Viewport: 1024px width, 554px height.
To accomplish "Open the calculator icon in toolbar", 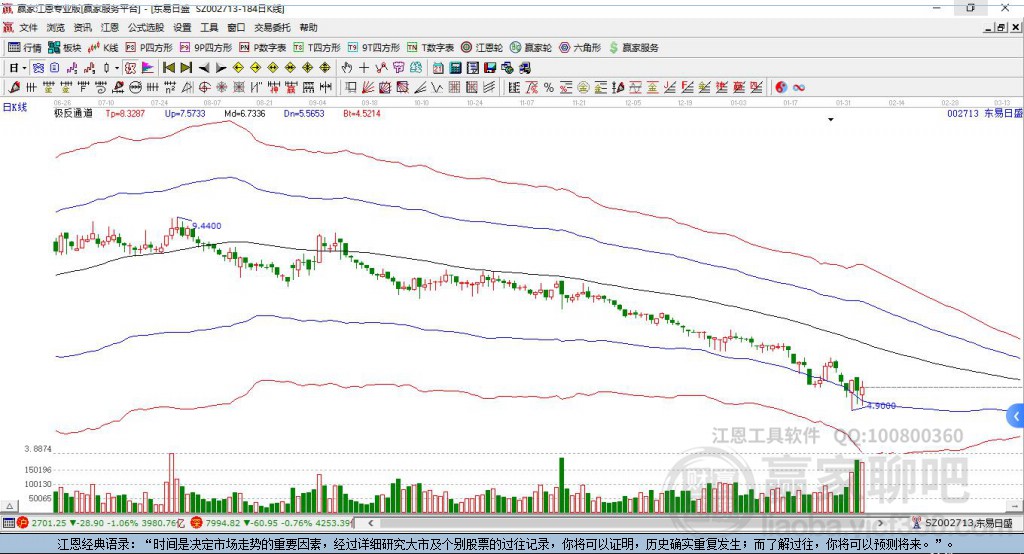I will coord(455,68).
